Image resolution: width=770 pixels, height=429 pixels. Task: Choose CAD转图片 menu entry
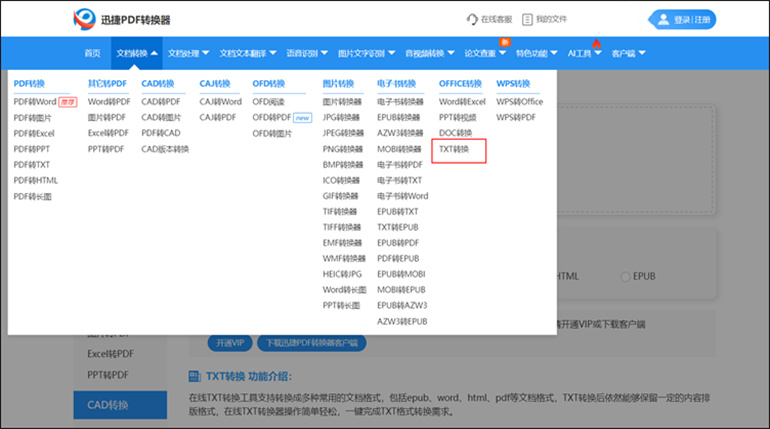(161, 117)
